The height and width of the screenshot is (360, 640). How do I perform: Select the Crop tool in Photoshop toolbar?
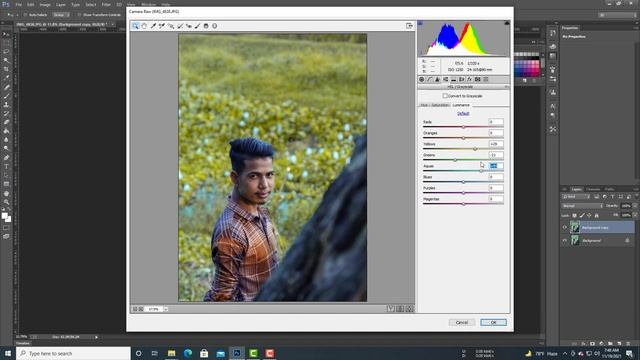coord(6,69)
